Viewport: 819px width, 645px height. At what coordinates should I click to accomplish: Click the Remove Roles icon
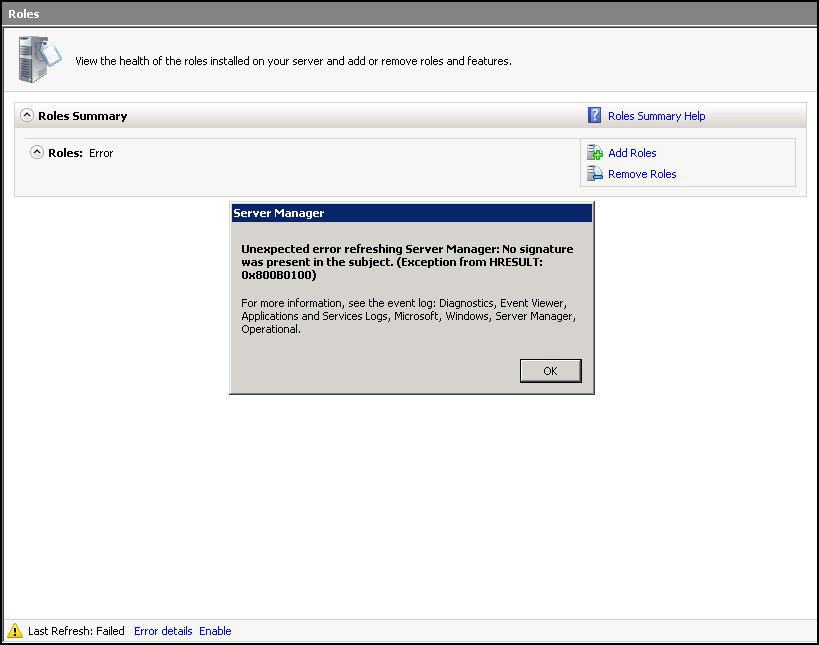(594, 173)
